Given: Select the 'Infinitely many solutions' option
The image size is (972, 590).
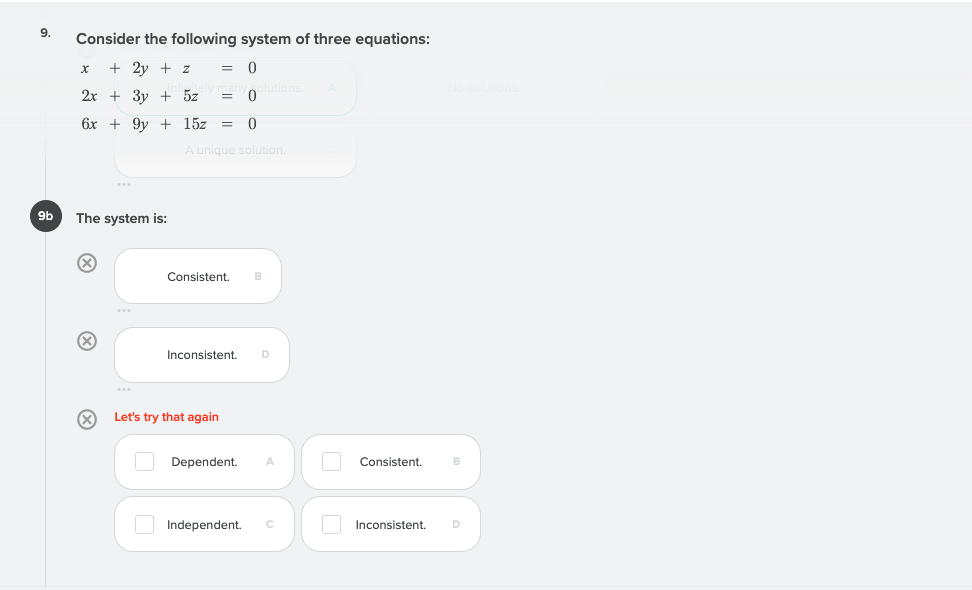Looking at the screenshot, I should coord(235,87).
